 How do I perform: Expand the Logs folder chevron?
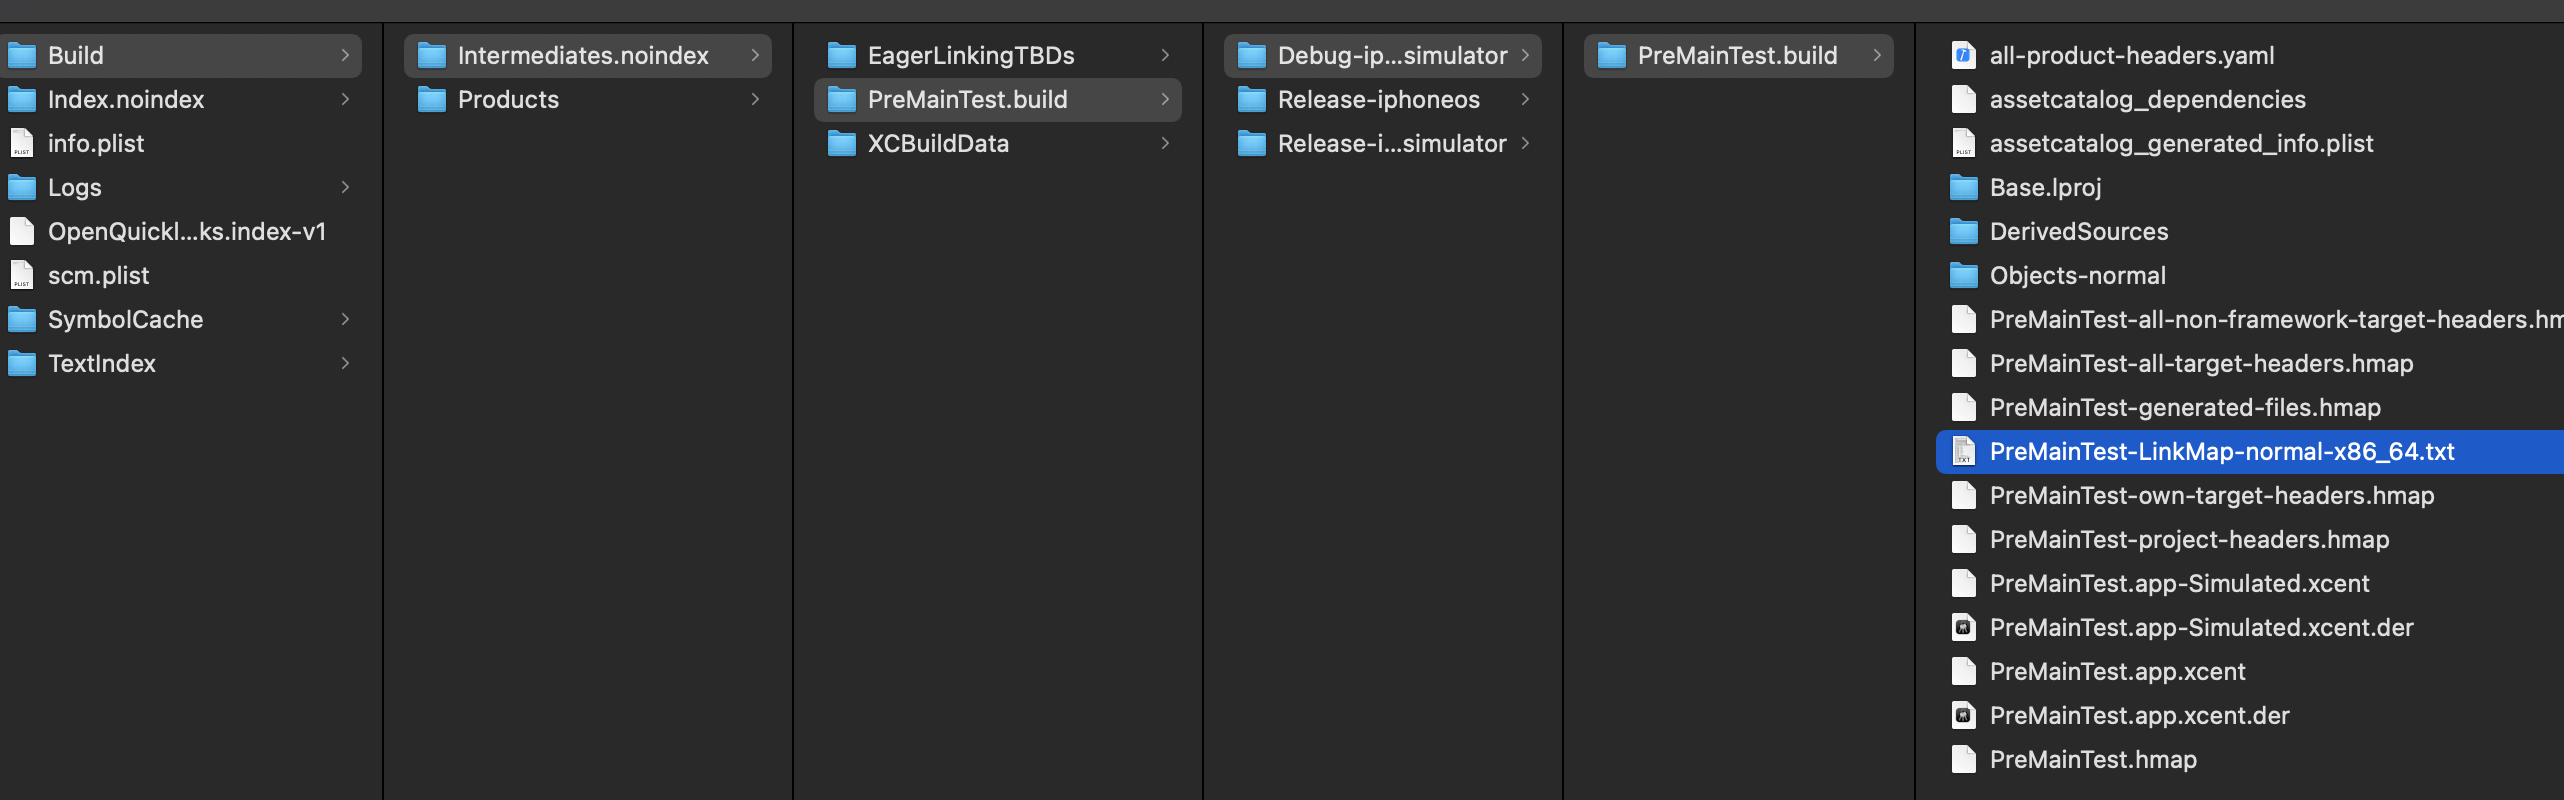click(x=345, y=187)
